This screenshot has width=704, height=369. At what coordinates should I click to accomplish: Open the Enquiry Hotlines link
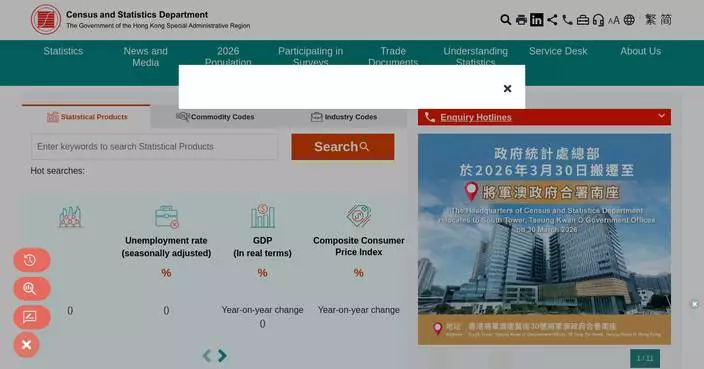pyautogui.click(x=476, y=118)
